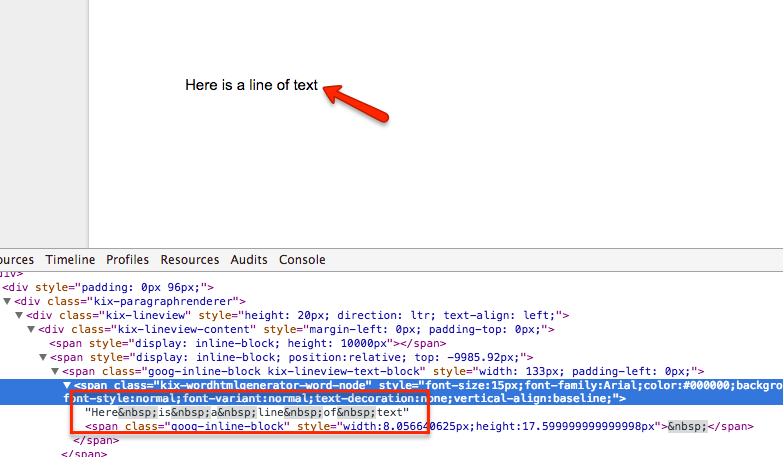Collapse the kix-lineview-text-block span arrow
This screenshot has height=457, width=783.
point(56,371)
